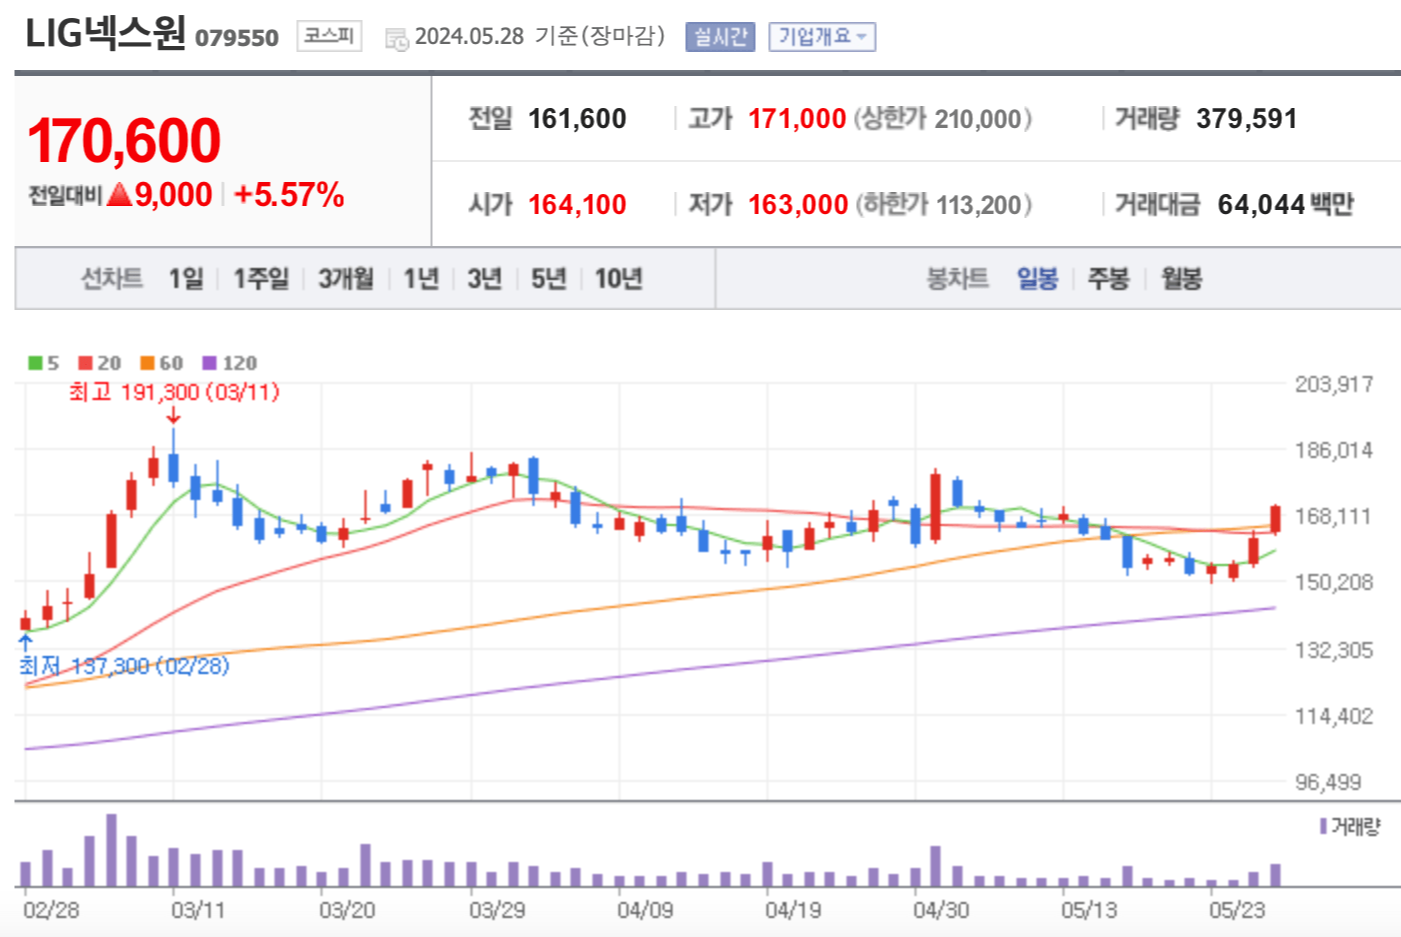Select the 10년 line chart tab

(618, 278)
